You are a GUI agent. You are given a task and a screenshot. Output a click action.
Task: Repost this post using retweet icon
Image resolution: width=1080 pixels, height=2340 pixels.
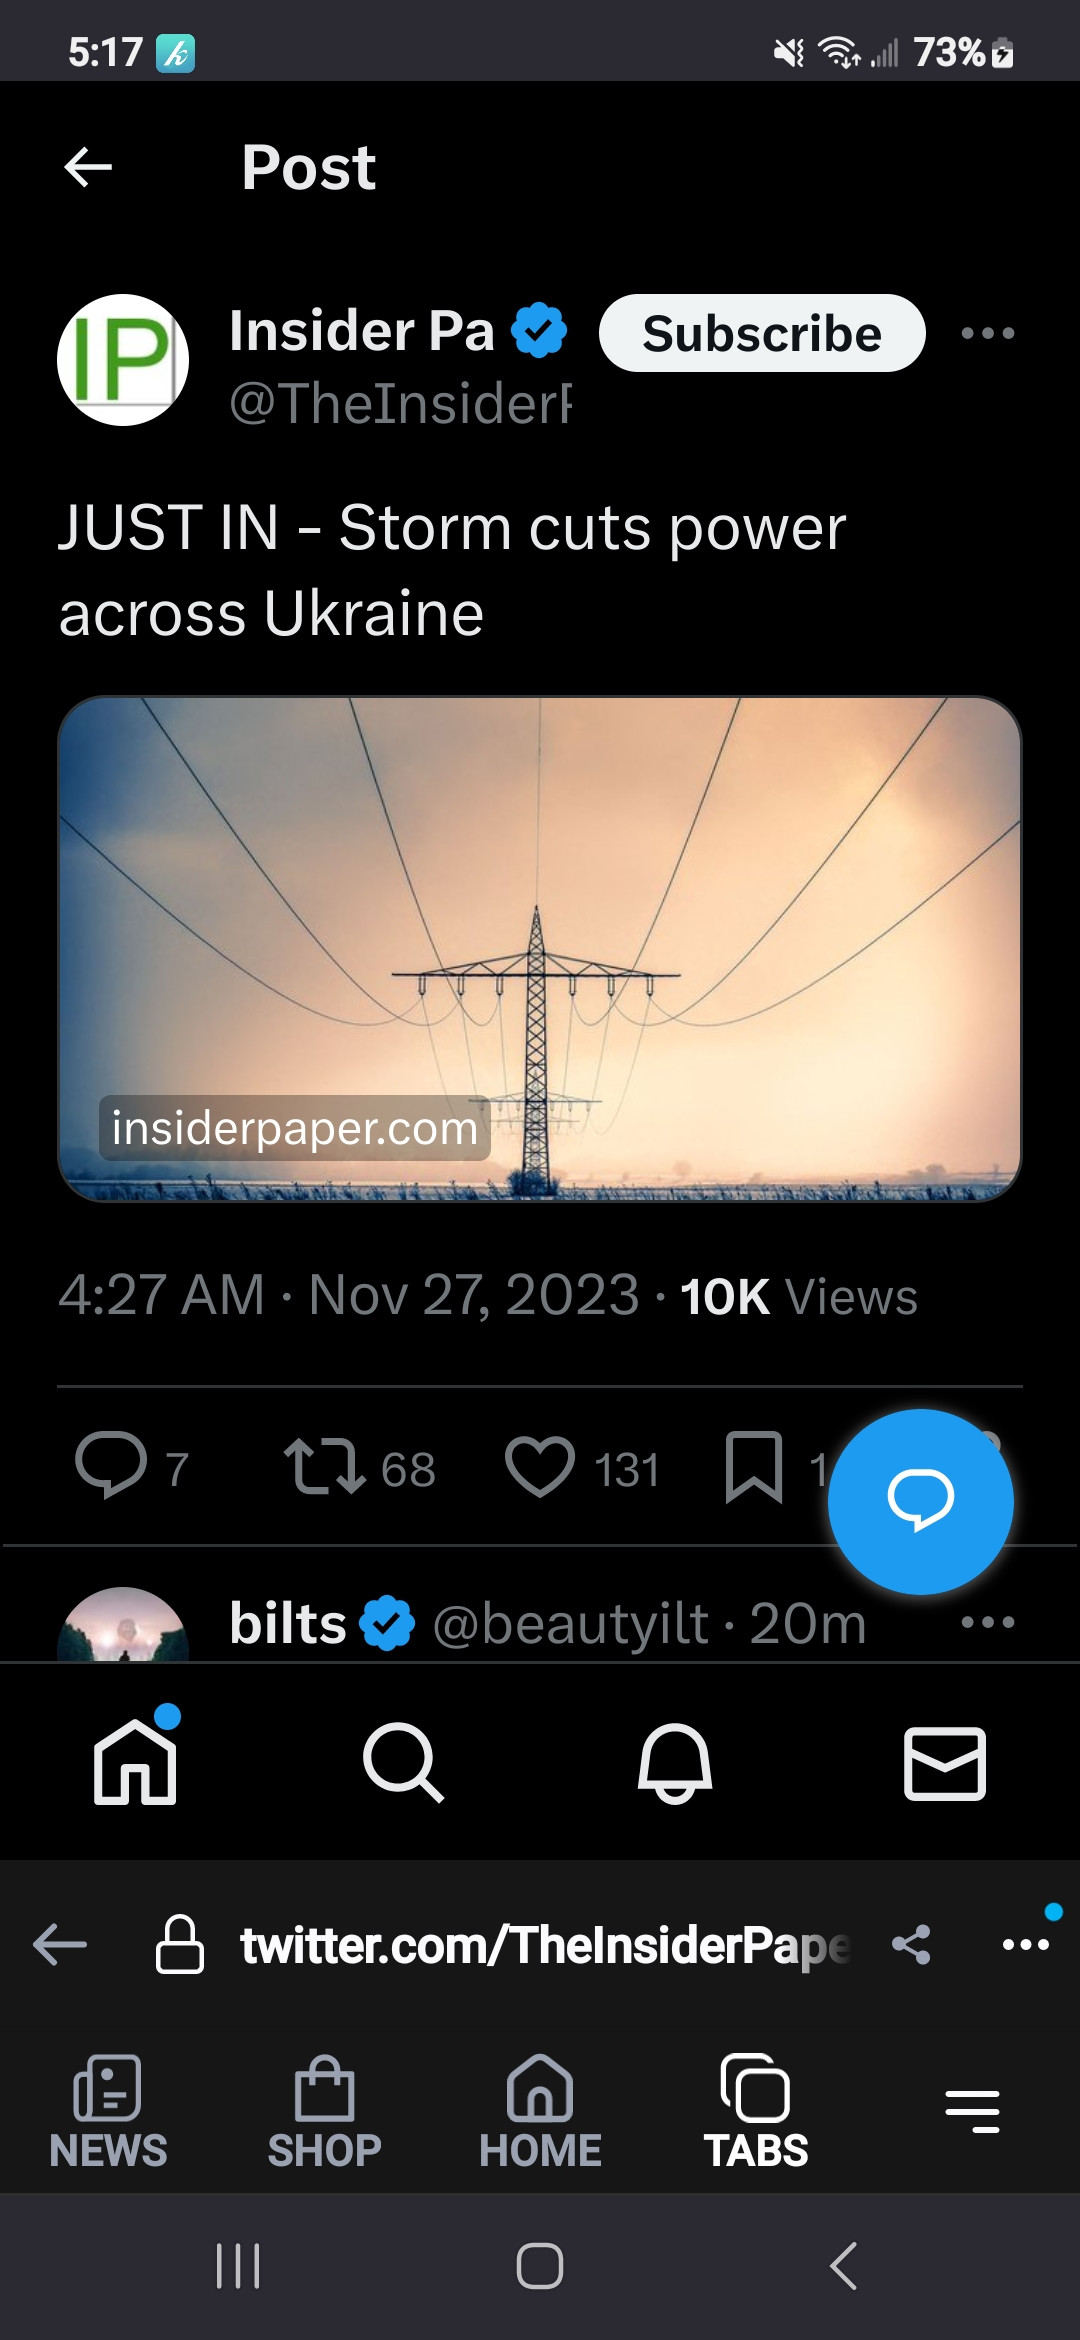[x=324, y=1466]
